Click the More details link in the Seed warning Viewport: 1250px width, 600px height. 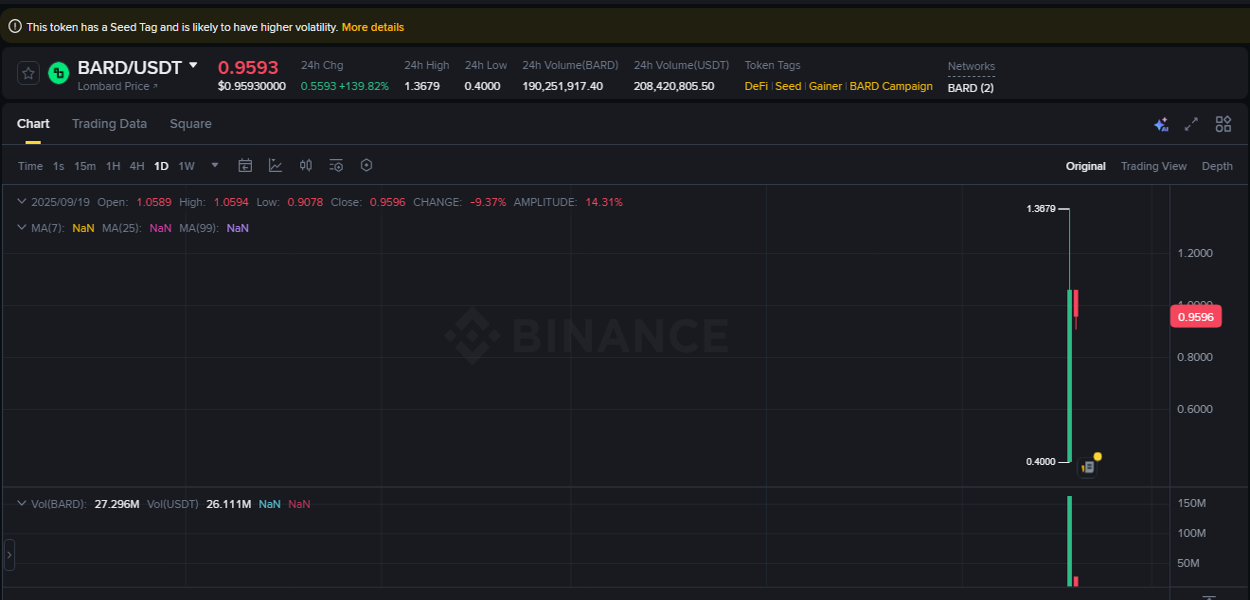pyautogui.click(x=373, y=27)
